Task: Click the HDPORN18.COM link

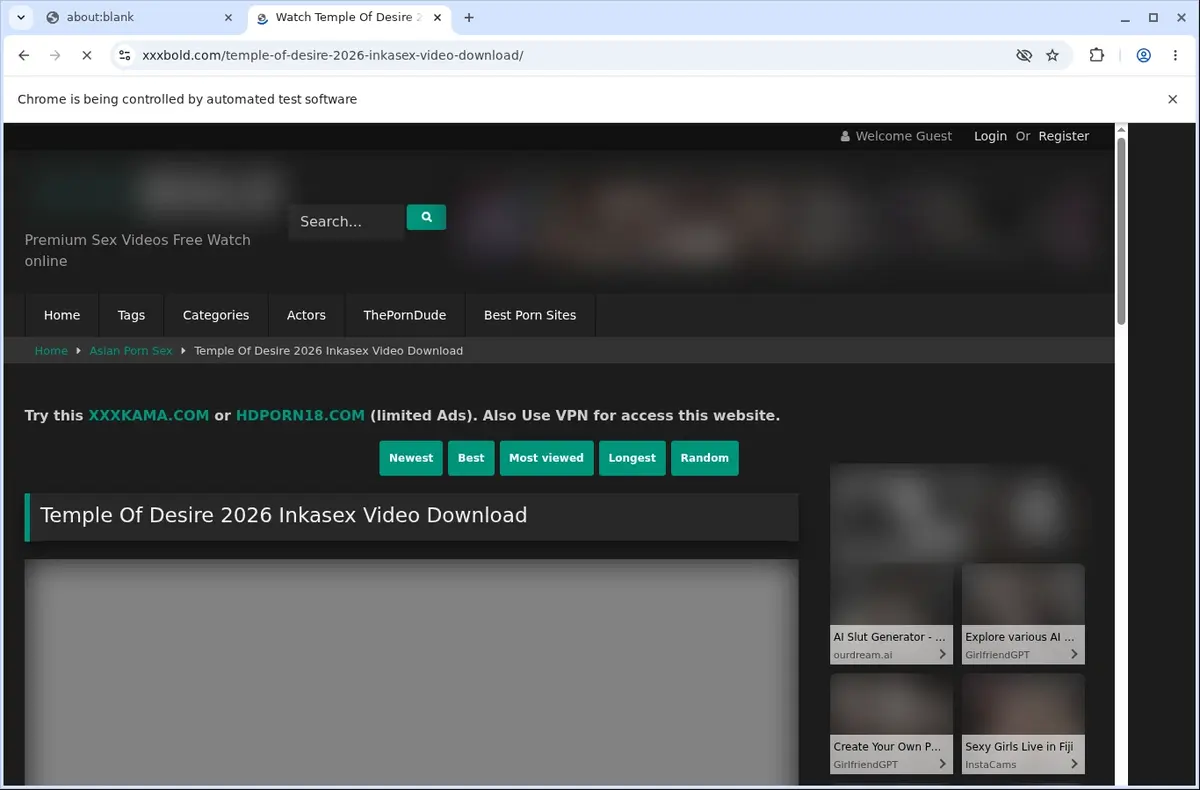Action: click(300, 416)
